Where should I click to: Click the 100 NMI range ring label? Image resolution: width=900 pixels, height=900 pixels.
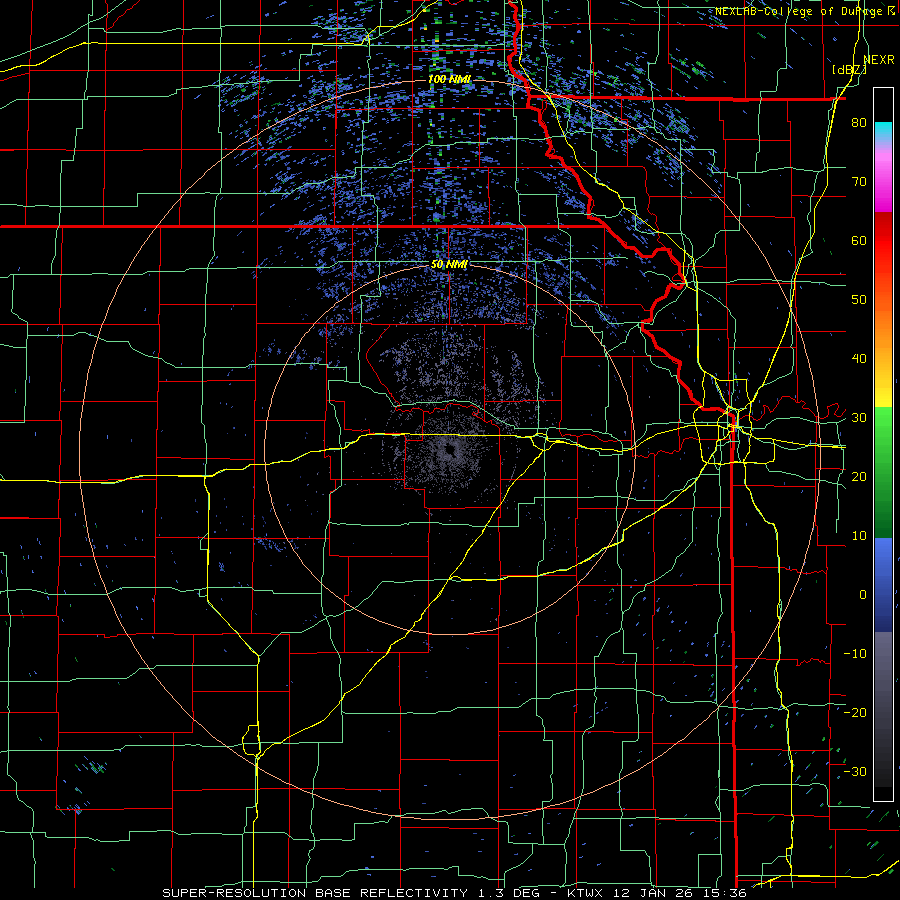(x=450, y=79)
